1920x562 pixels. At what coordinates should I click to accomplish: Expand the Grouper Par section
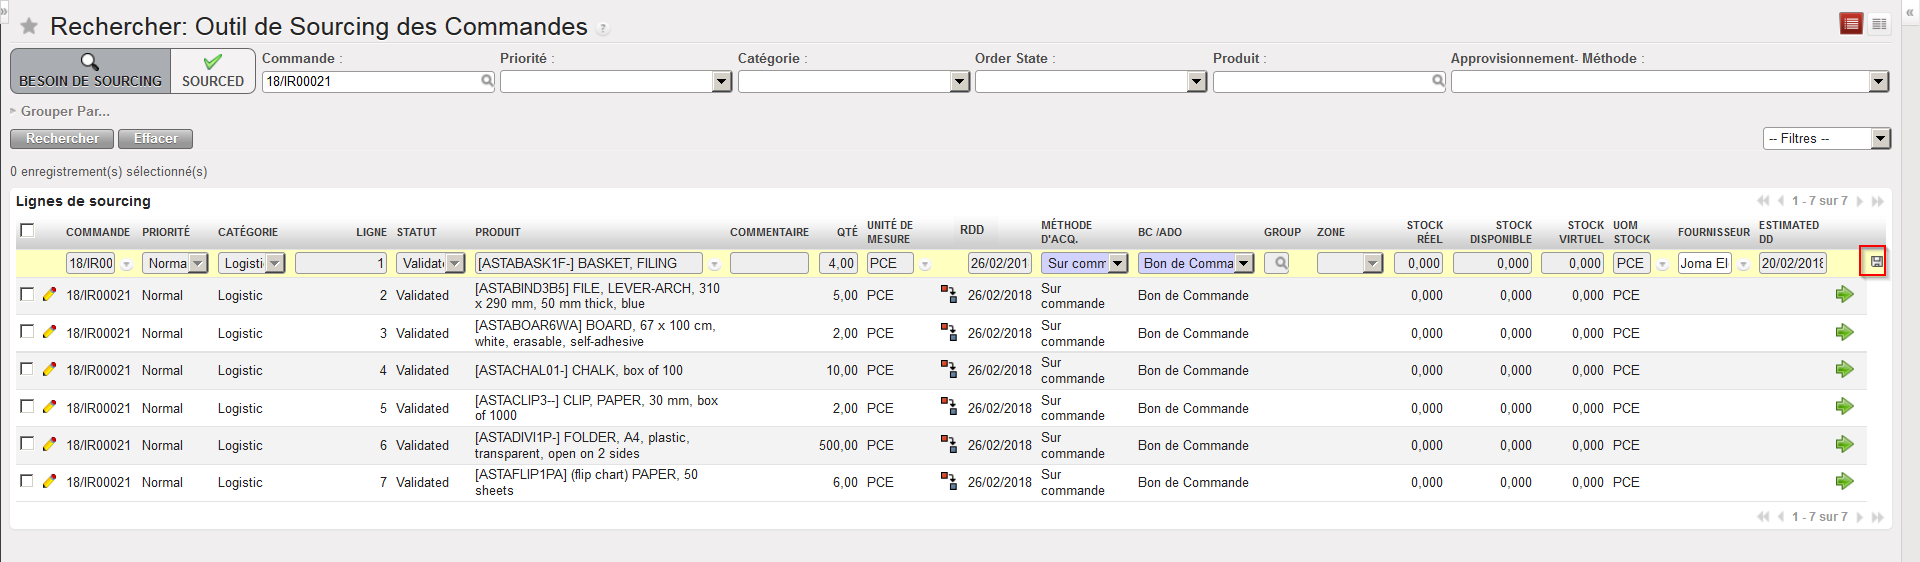click(60, 111)
